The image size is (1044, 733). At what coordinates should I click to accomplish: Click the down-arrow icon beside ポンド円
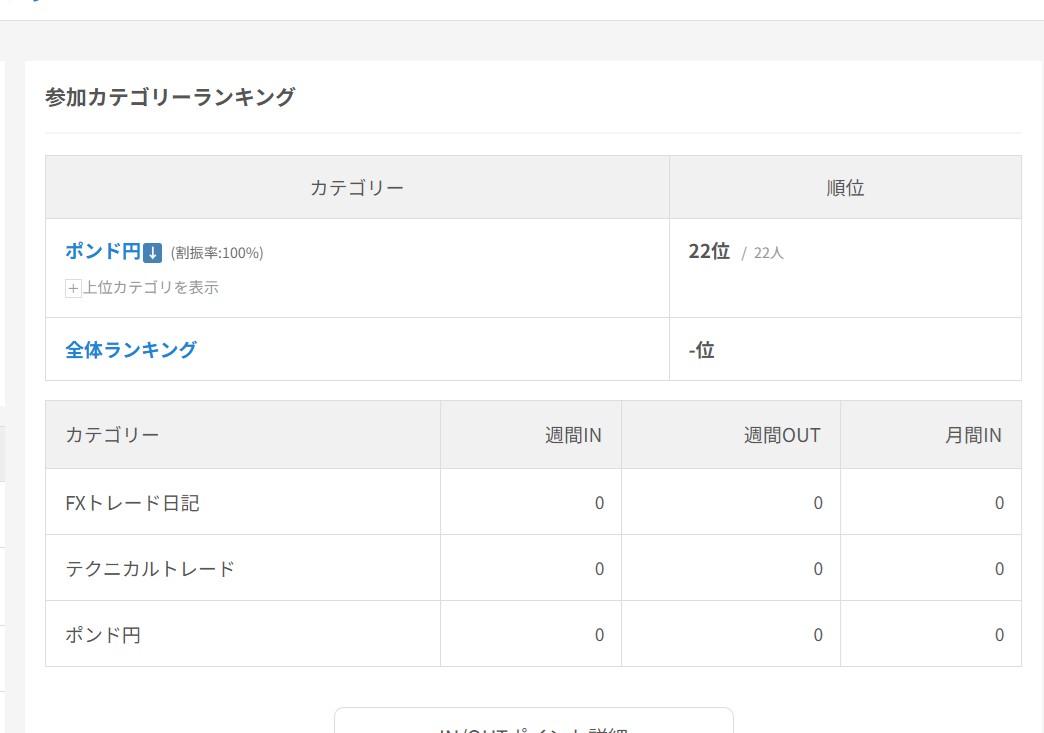click(152, 253)
